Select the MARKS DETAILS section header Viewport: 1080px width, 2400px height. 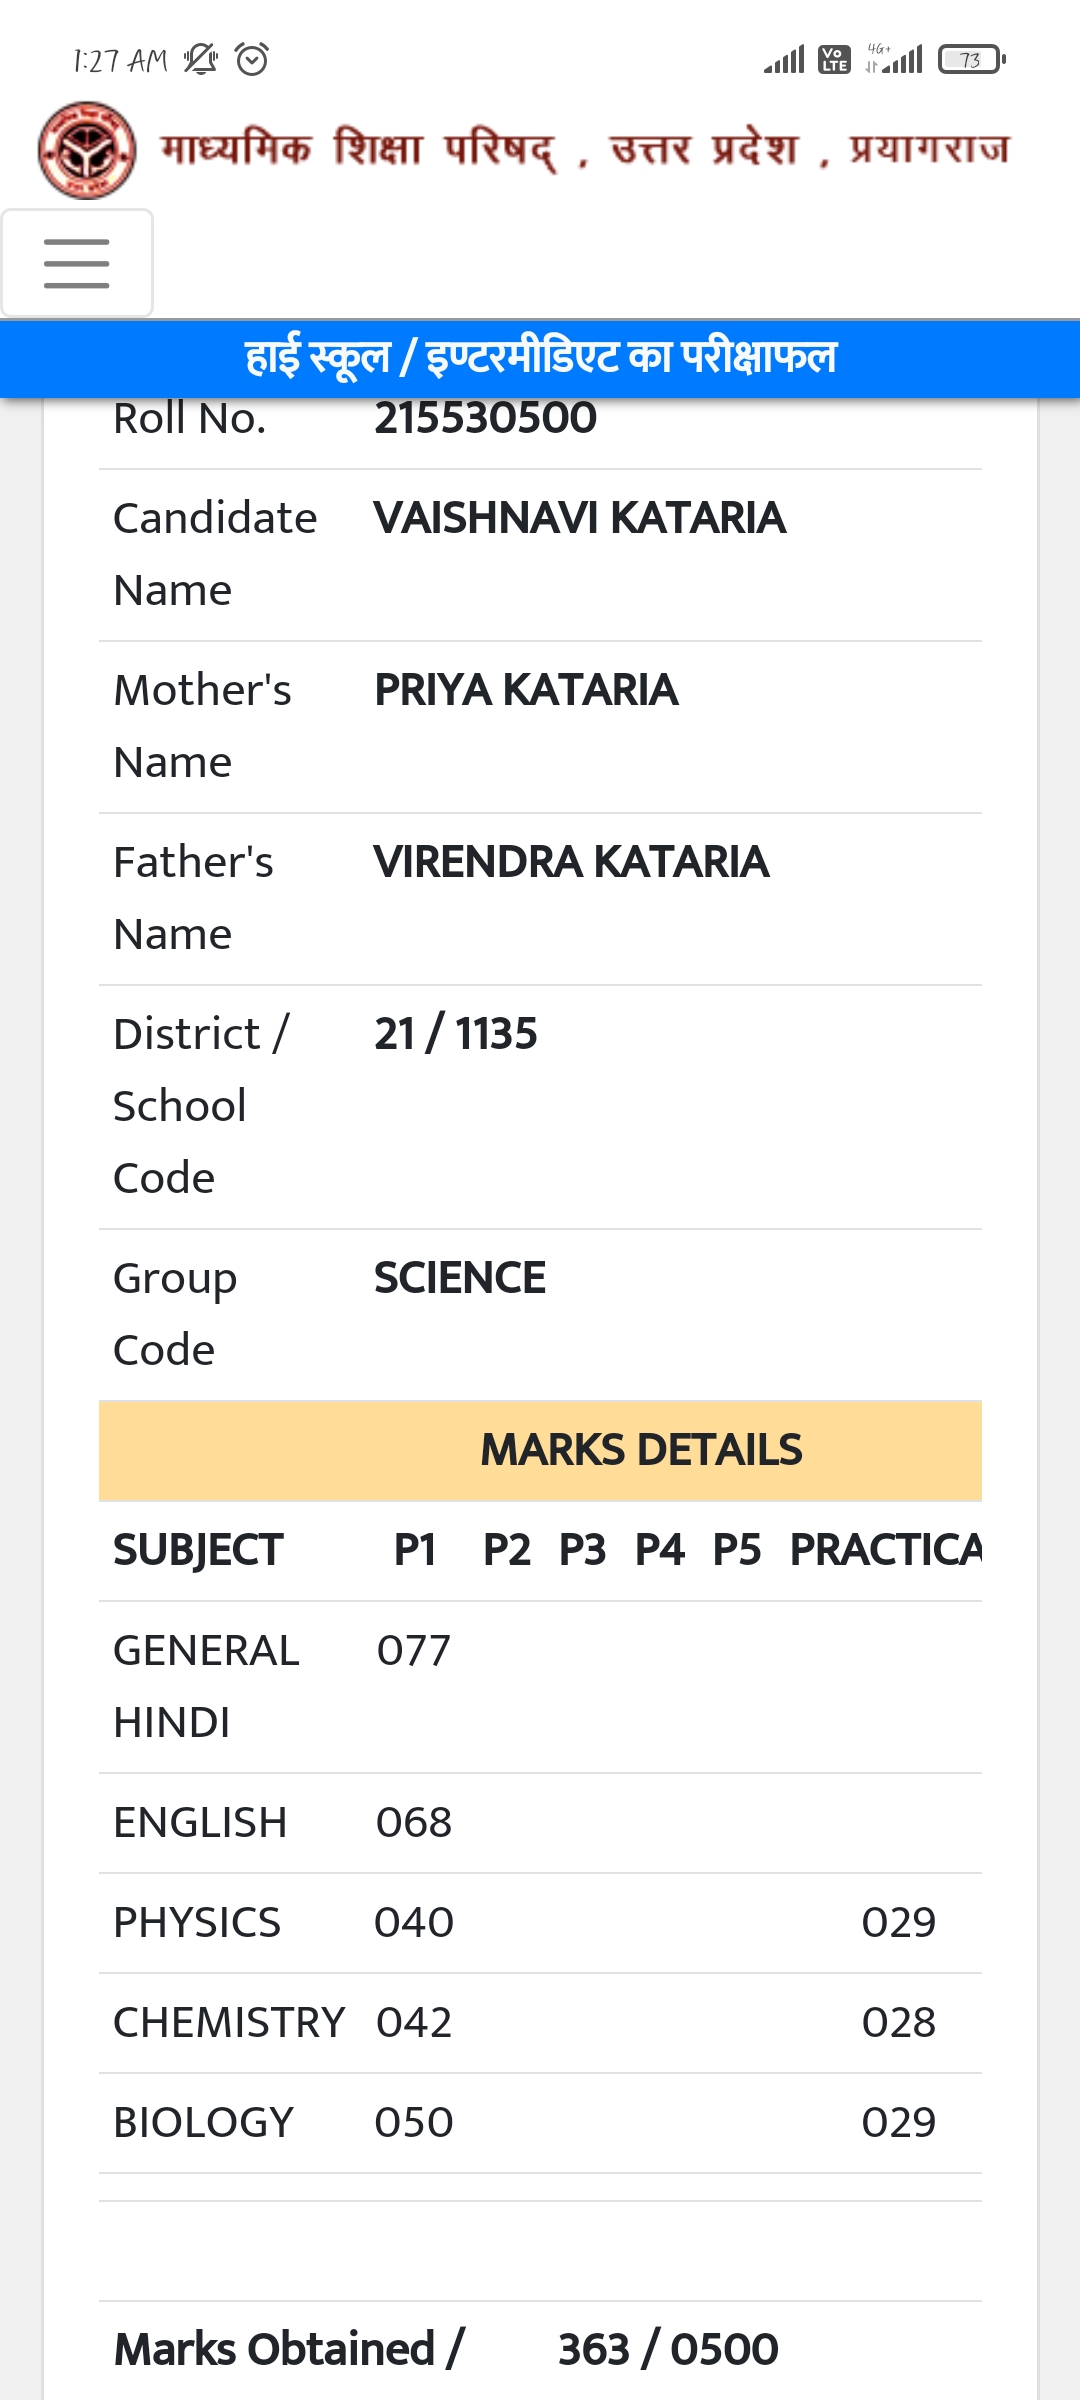(x=640, y=1450)
